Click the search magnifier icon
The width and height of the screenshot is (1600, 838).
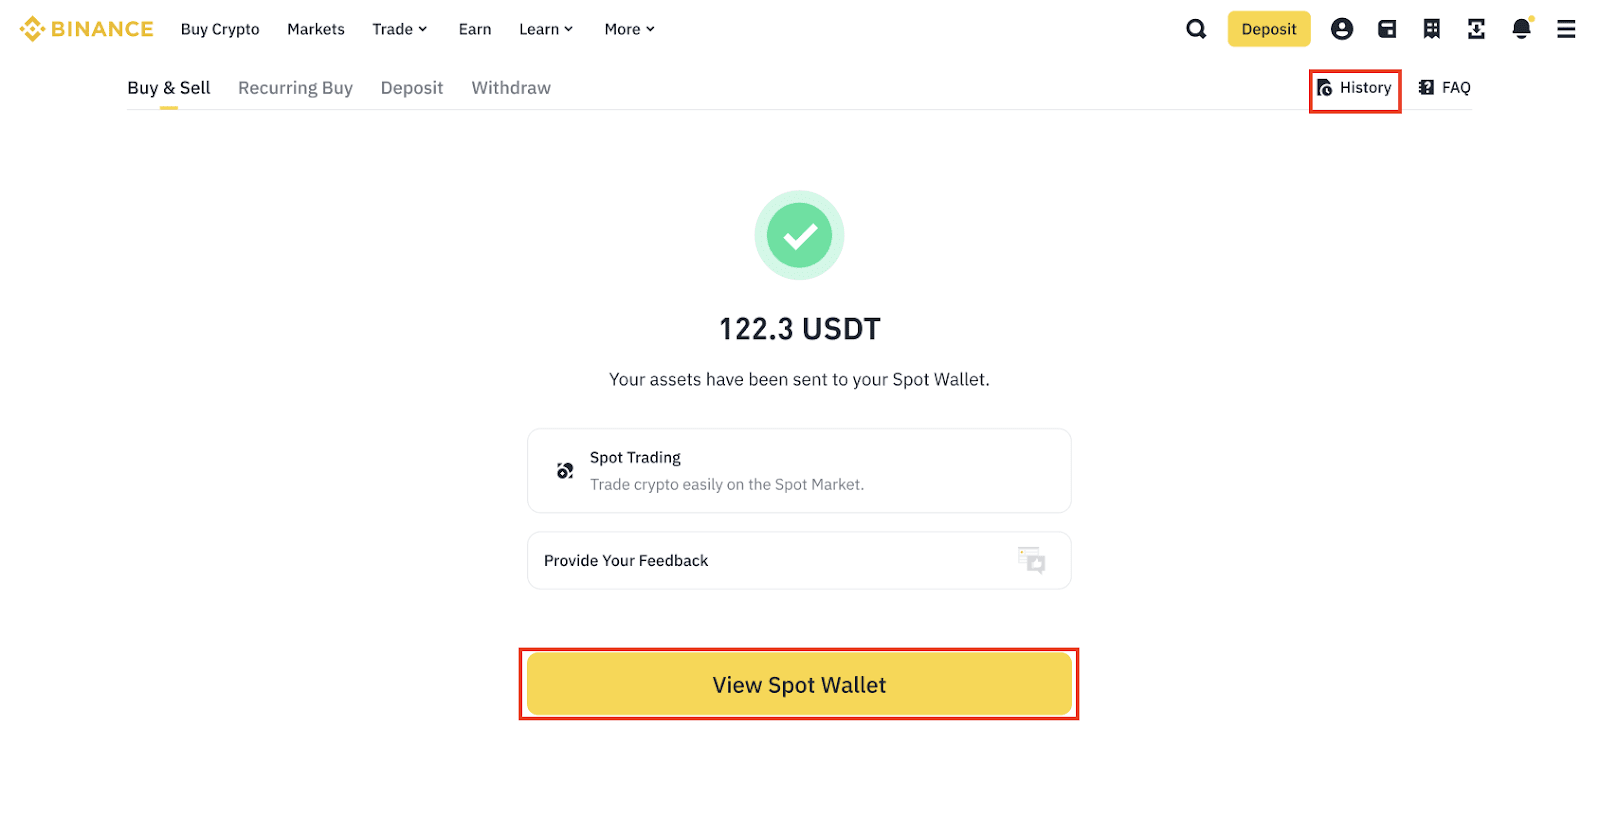pyautogui.click(x=1196, y=29)
